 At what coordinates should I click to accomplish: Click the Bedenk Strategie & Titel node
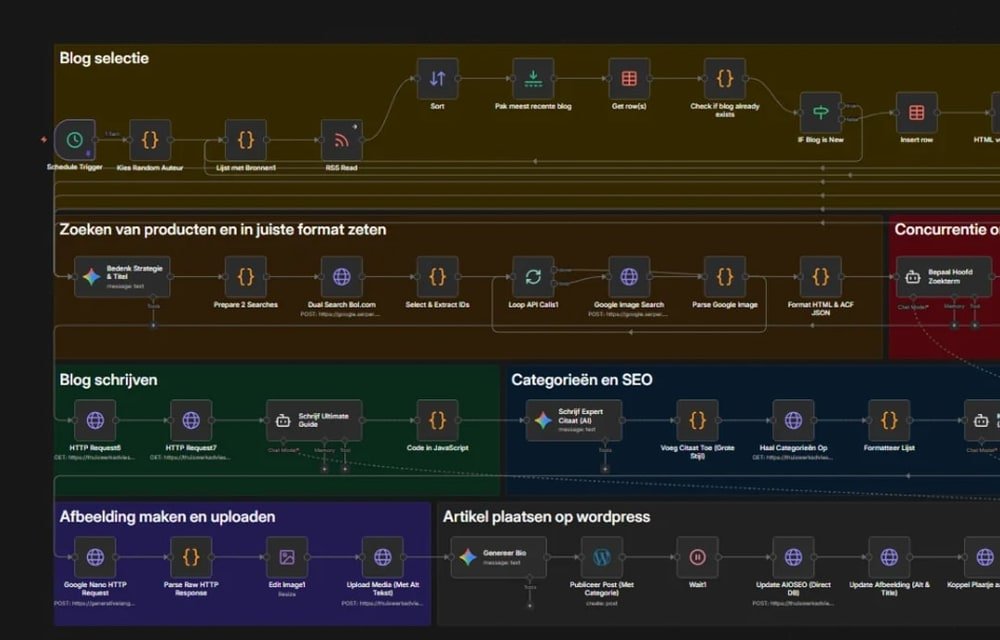pos(122,277)
